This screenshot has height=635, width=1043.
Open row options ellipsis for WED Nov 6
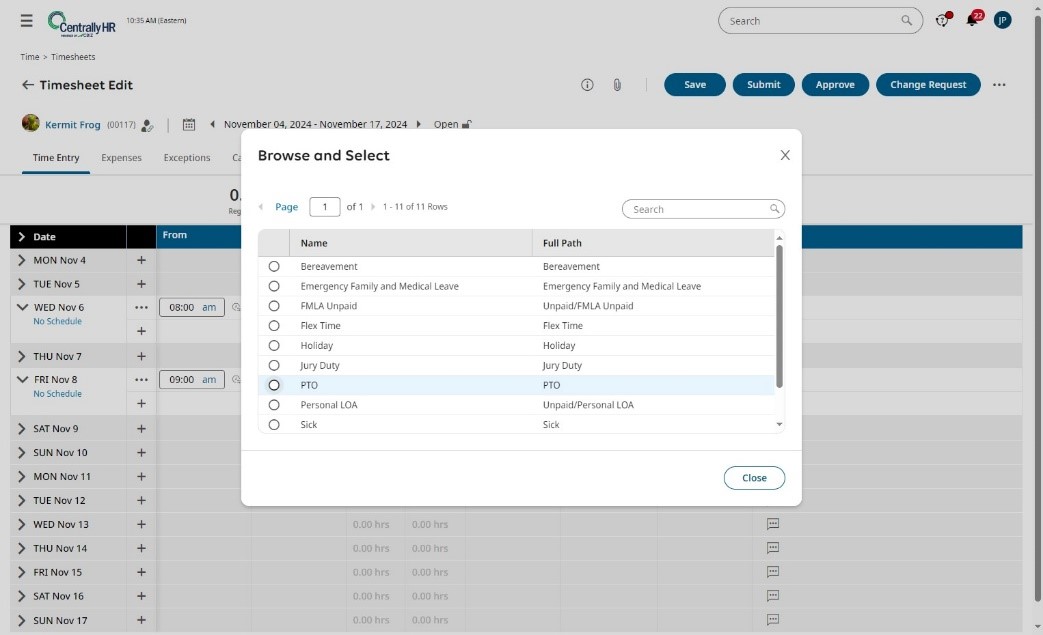[x=141, y=307]
